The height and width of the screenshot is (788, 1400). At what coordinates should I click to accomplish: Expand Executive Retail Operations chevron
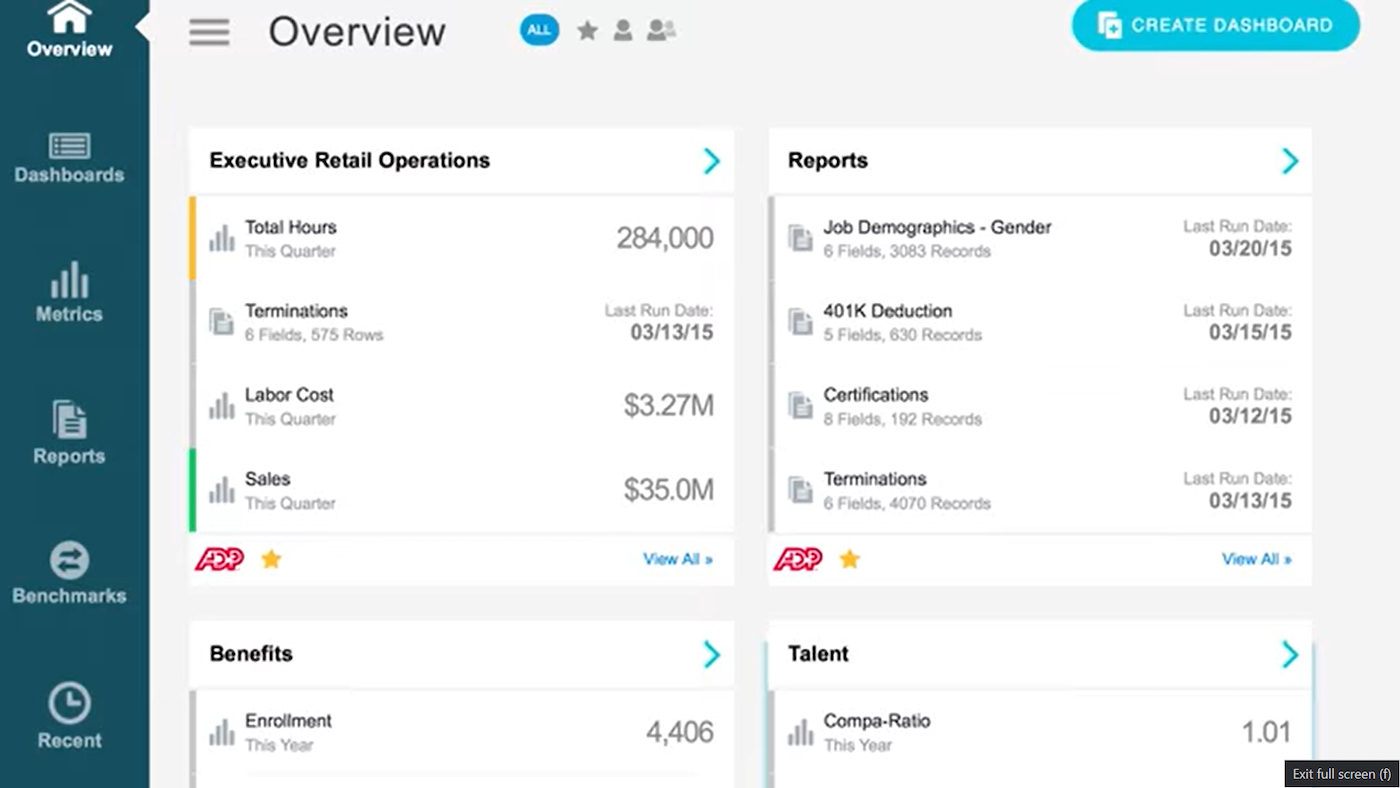[x=711, y=161]
